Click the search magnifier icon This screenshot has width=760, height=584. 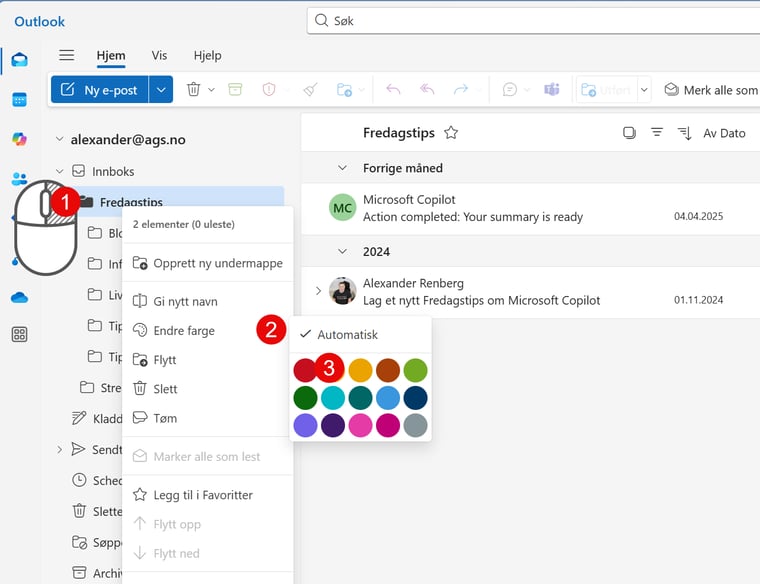[x=321, y=20]
